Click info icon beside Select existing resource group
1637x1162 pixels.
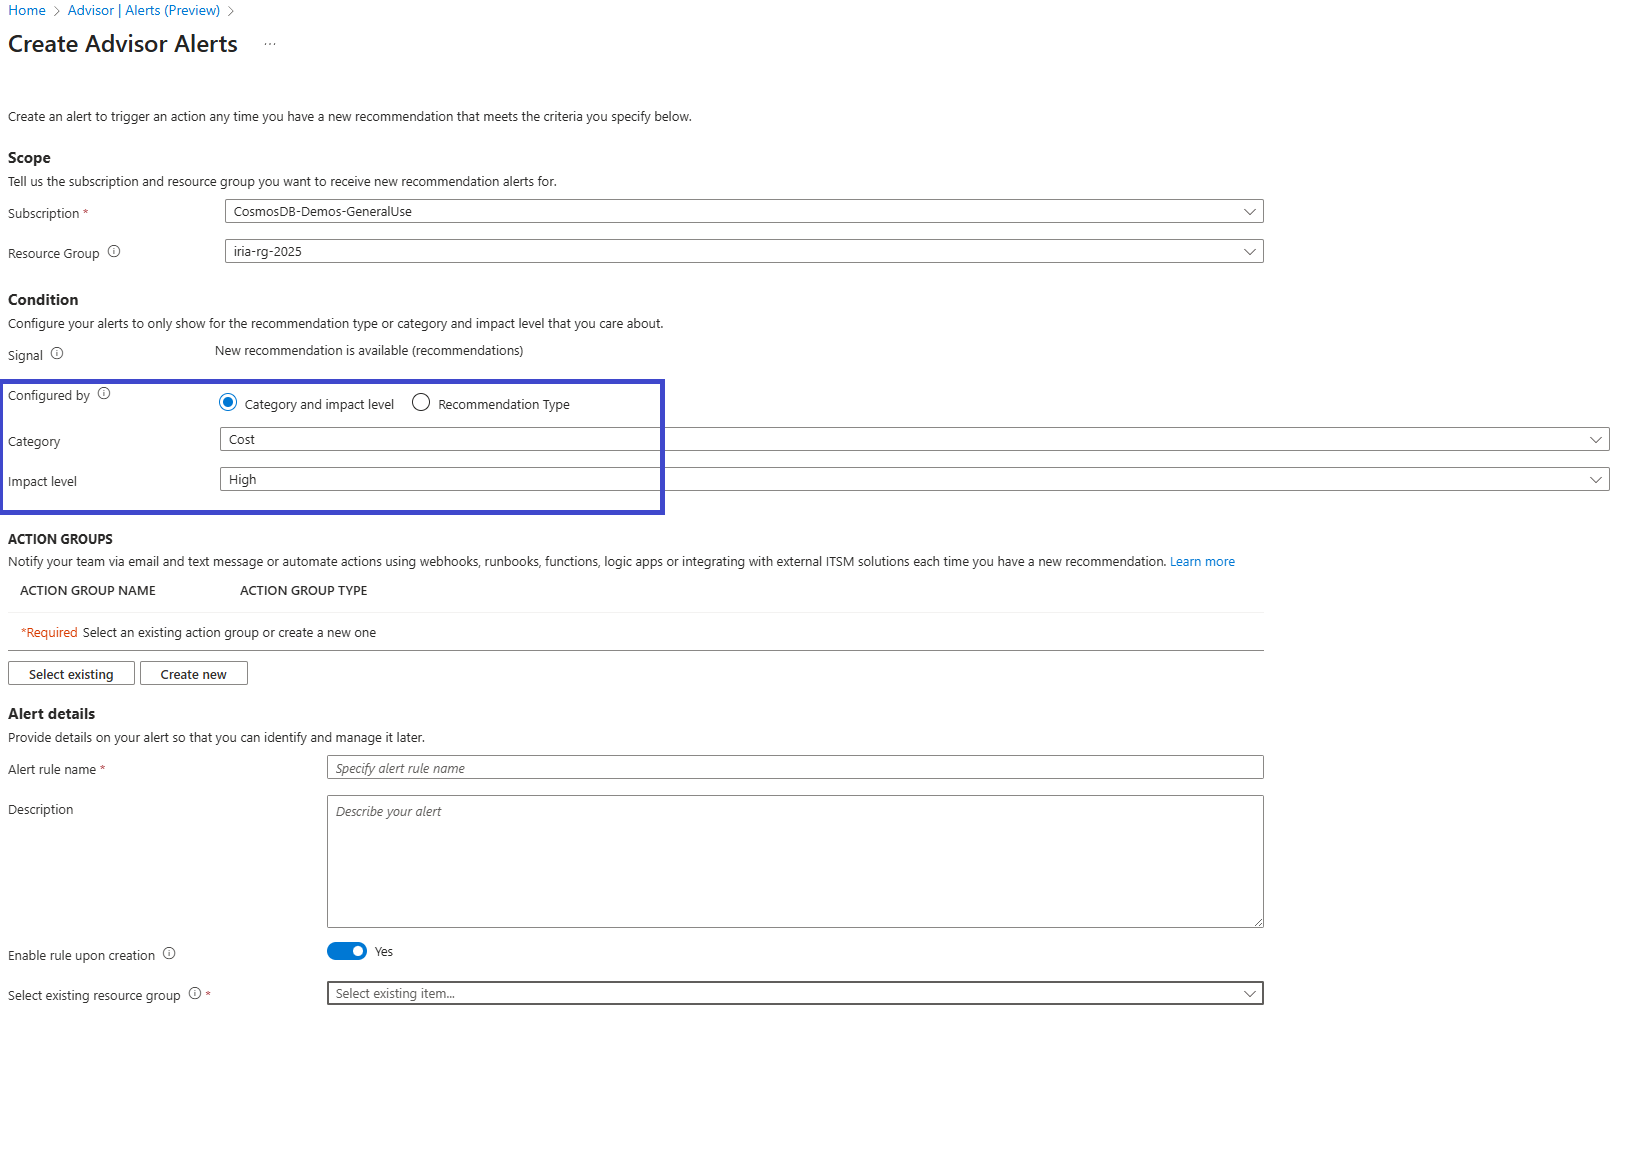coord(195,994)
